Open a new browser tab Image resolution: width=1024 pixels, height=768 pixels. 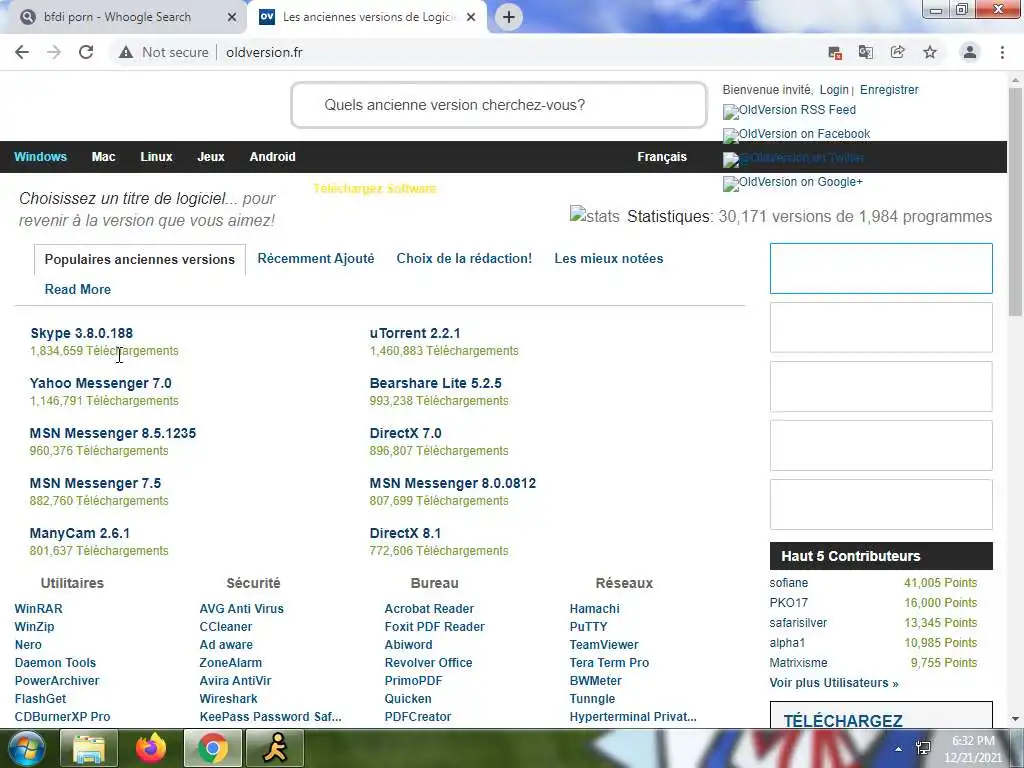click(509, 17)
